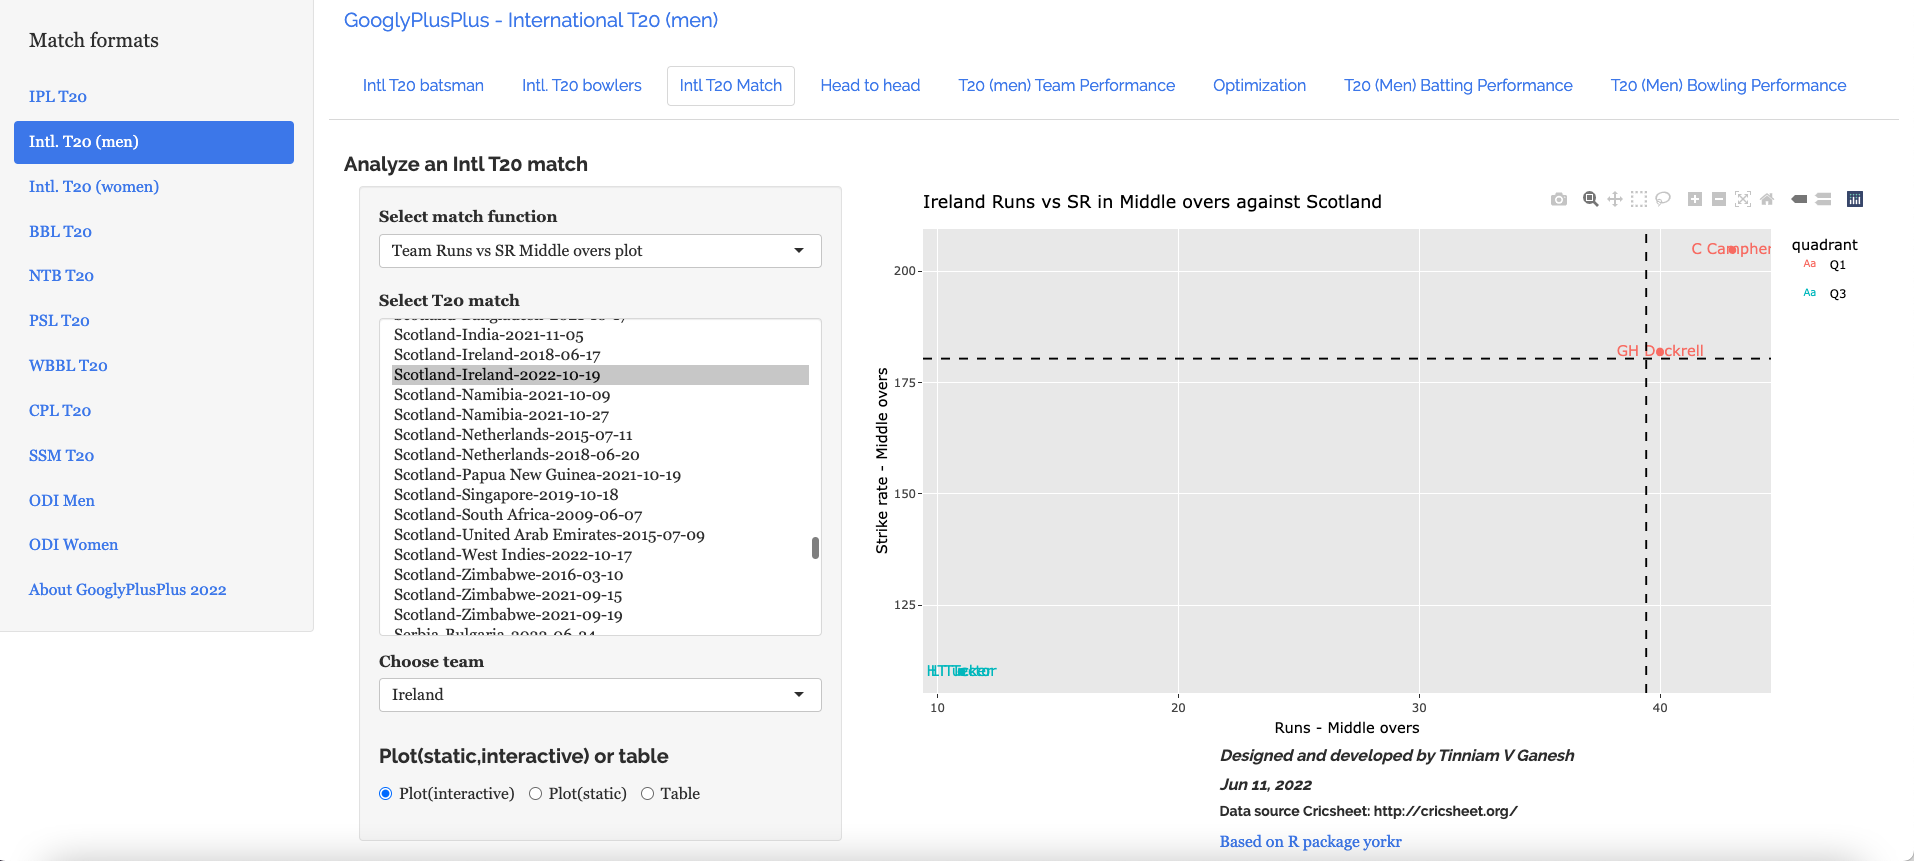Select the Plot(static) radio button

tap(536, 794)
